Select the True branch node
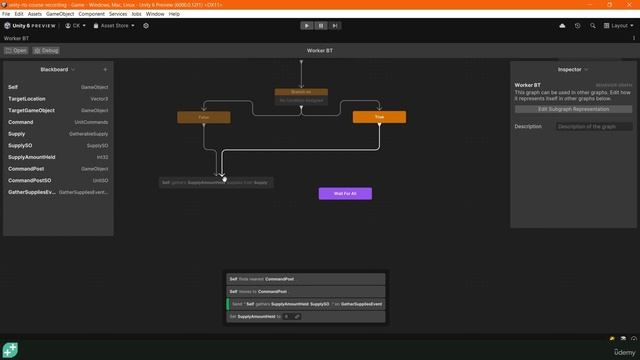The image size is (640, 360). click(379, 117)
